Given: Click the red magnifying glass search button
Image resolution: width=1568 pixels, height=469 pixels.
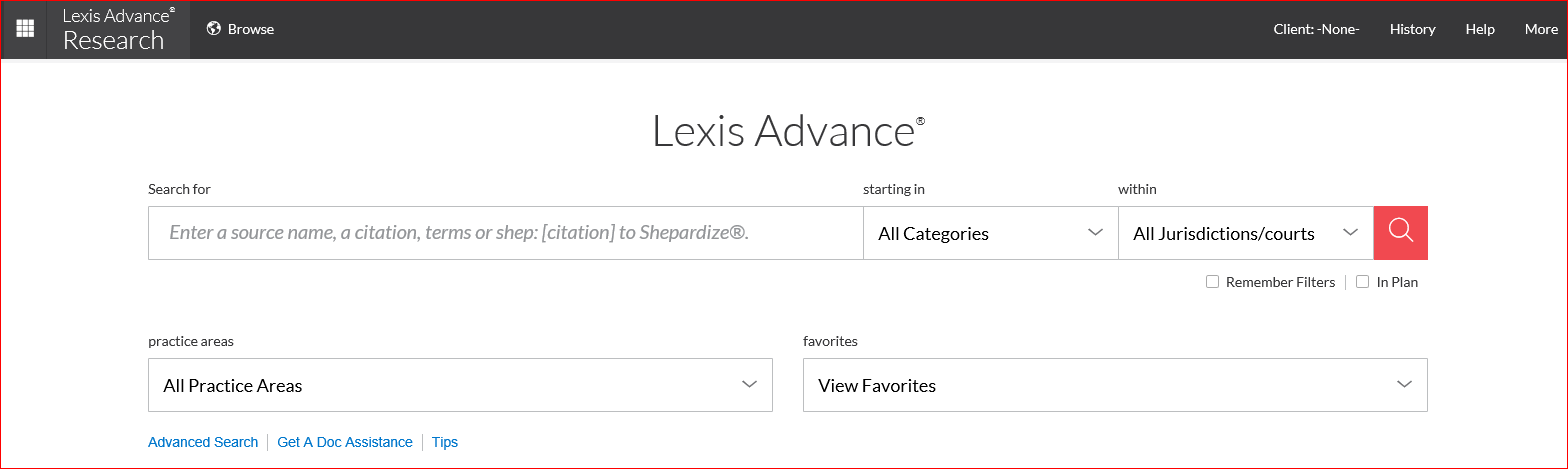Looking at the screenshot, I should pos(1400,233).
